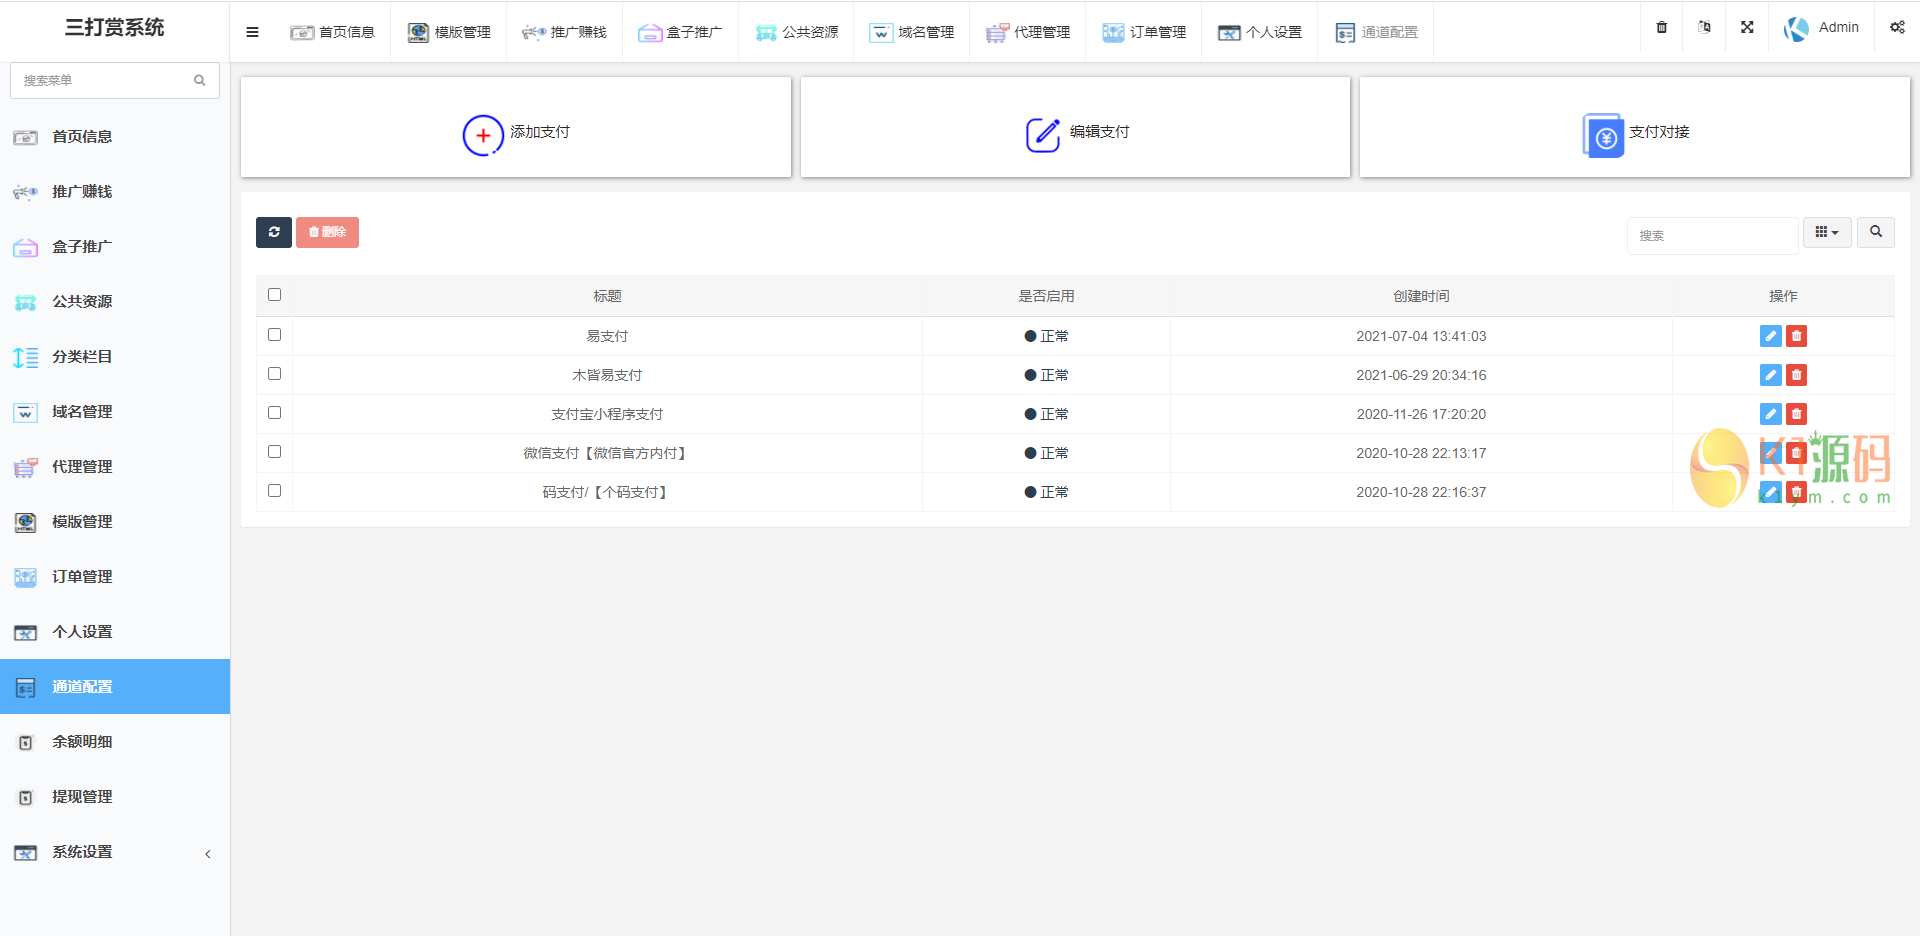Toggle fullscreen with the expand icon
The height and width of the screenshot is (936, 1920).
click(x=1747, y=27)
